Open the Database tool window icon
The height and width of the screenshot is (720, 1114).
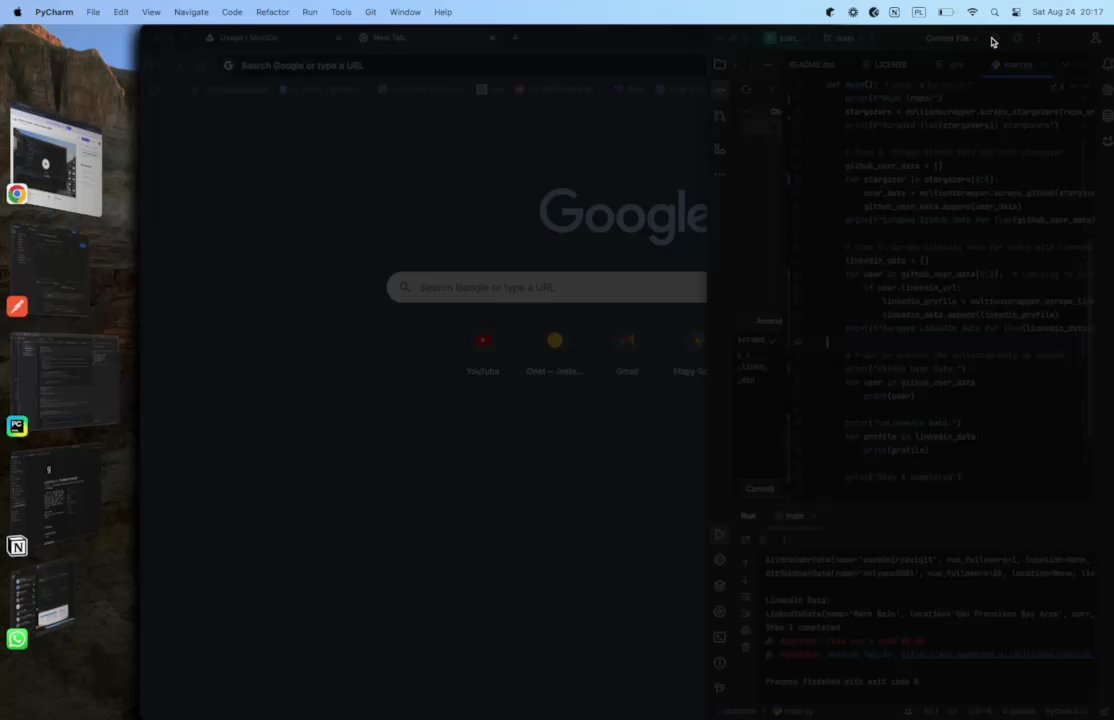pyautogui.click(x=1107, y=116)
